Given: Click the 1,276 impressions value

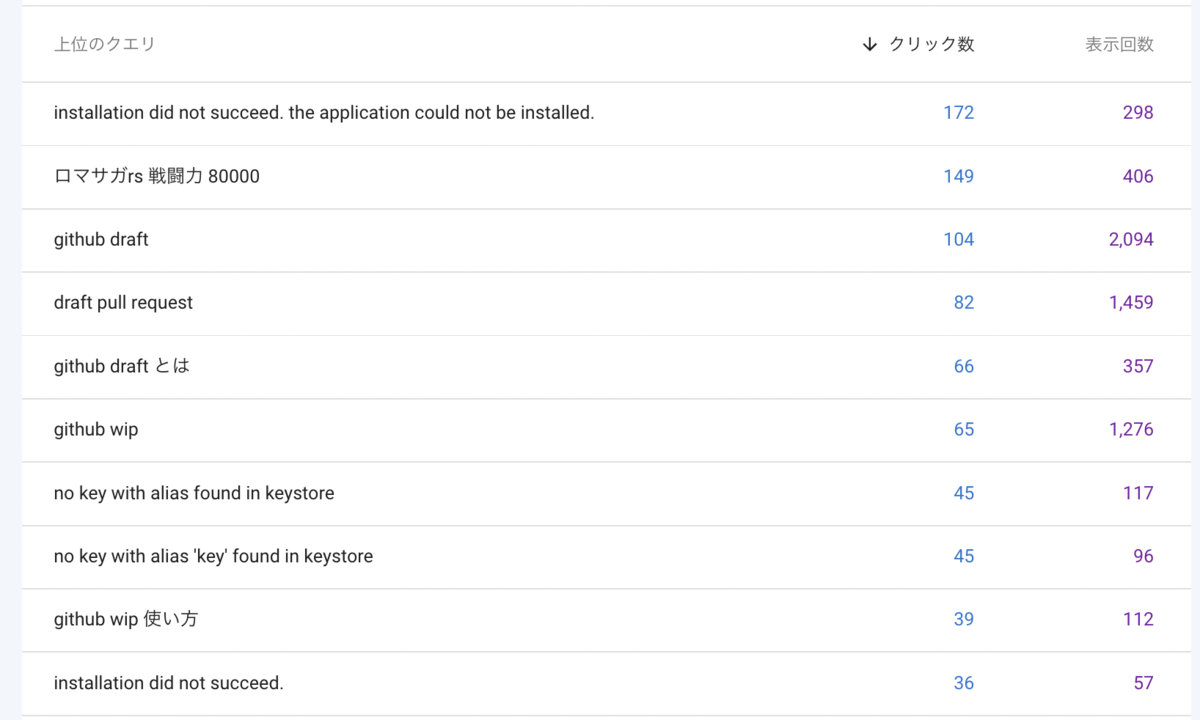Looking at the screenshot, I should 1131,429.
